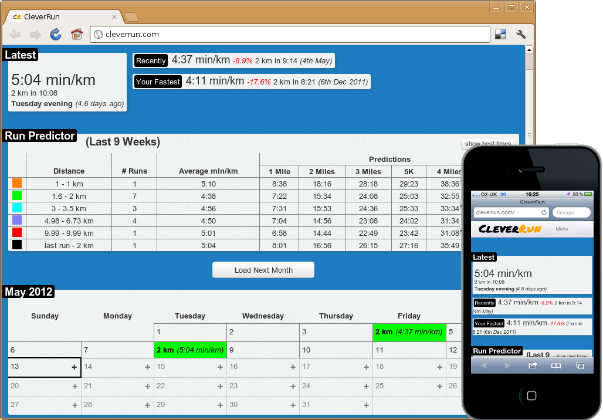Screen dimensions: 603x420
Task: Add a run on May 14 with plus
Action: pyautogui.click(x=147, y=367)
